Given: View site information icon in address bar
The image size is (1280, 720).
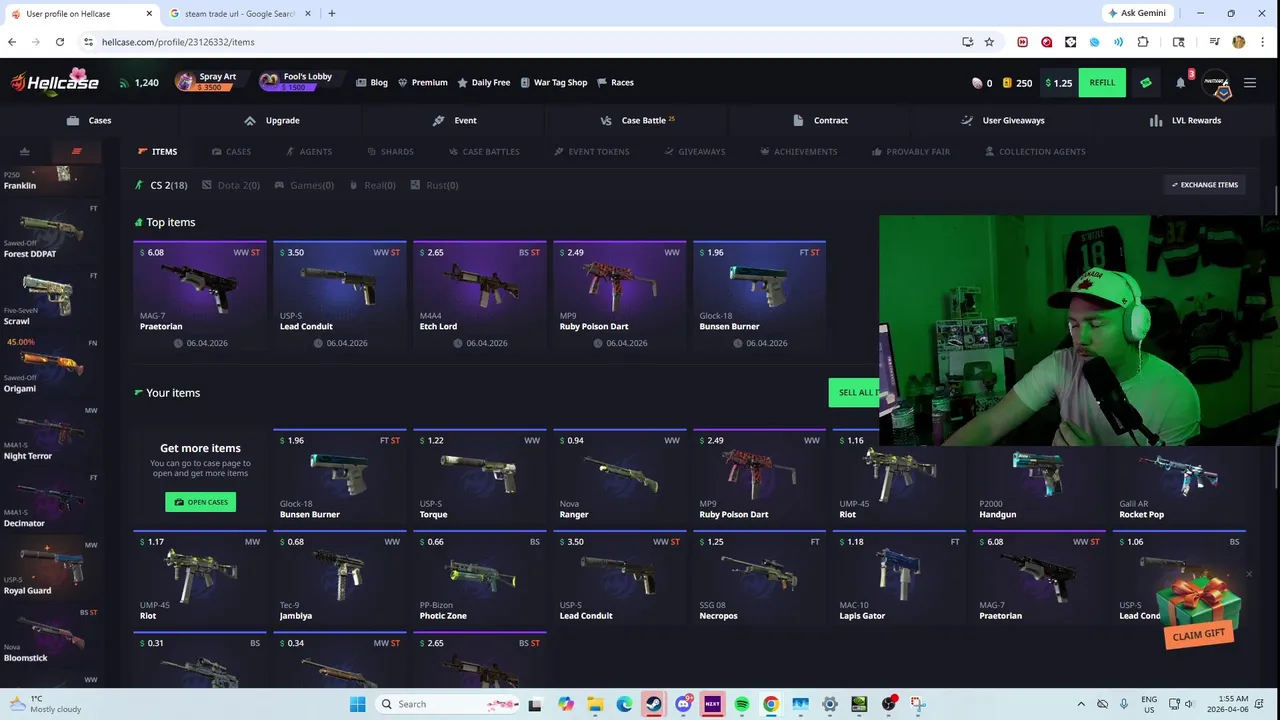Looking at the screenshot, I should [x=88, y=42].
